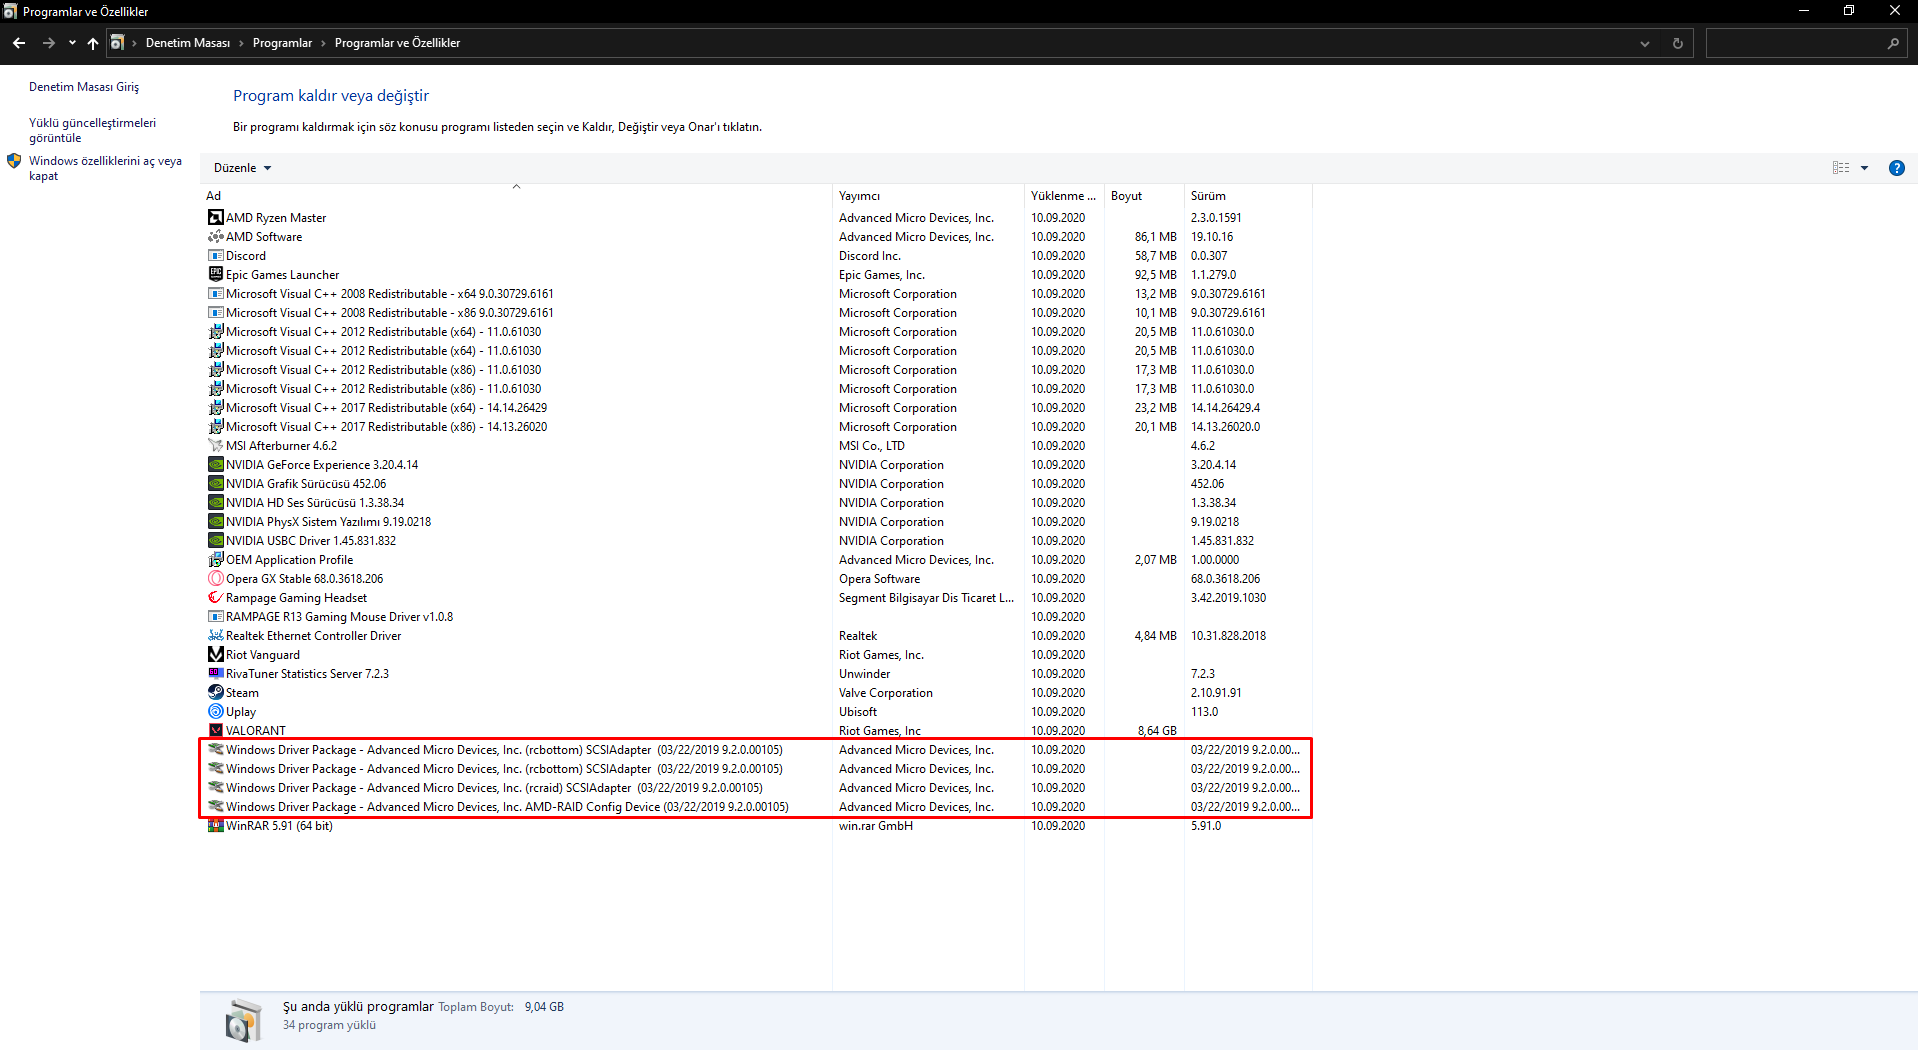The image size is (1918, 1050).
Task: Click win.rar GmbH publisher cell
Action: coord(876,825)
